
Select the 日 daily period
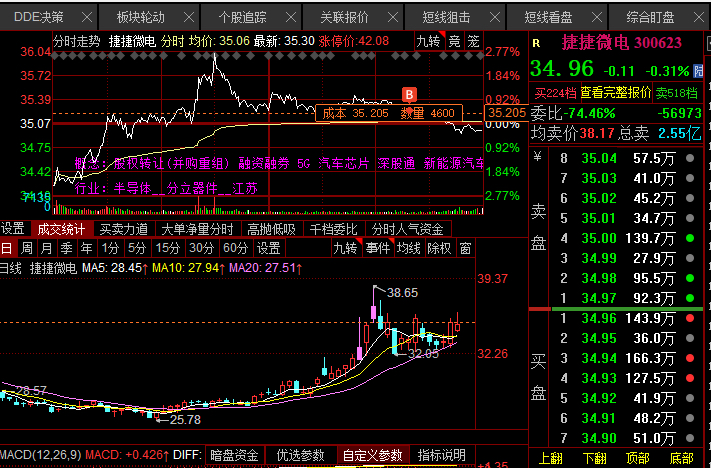(x=7, y=249)
